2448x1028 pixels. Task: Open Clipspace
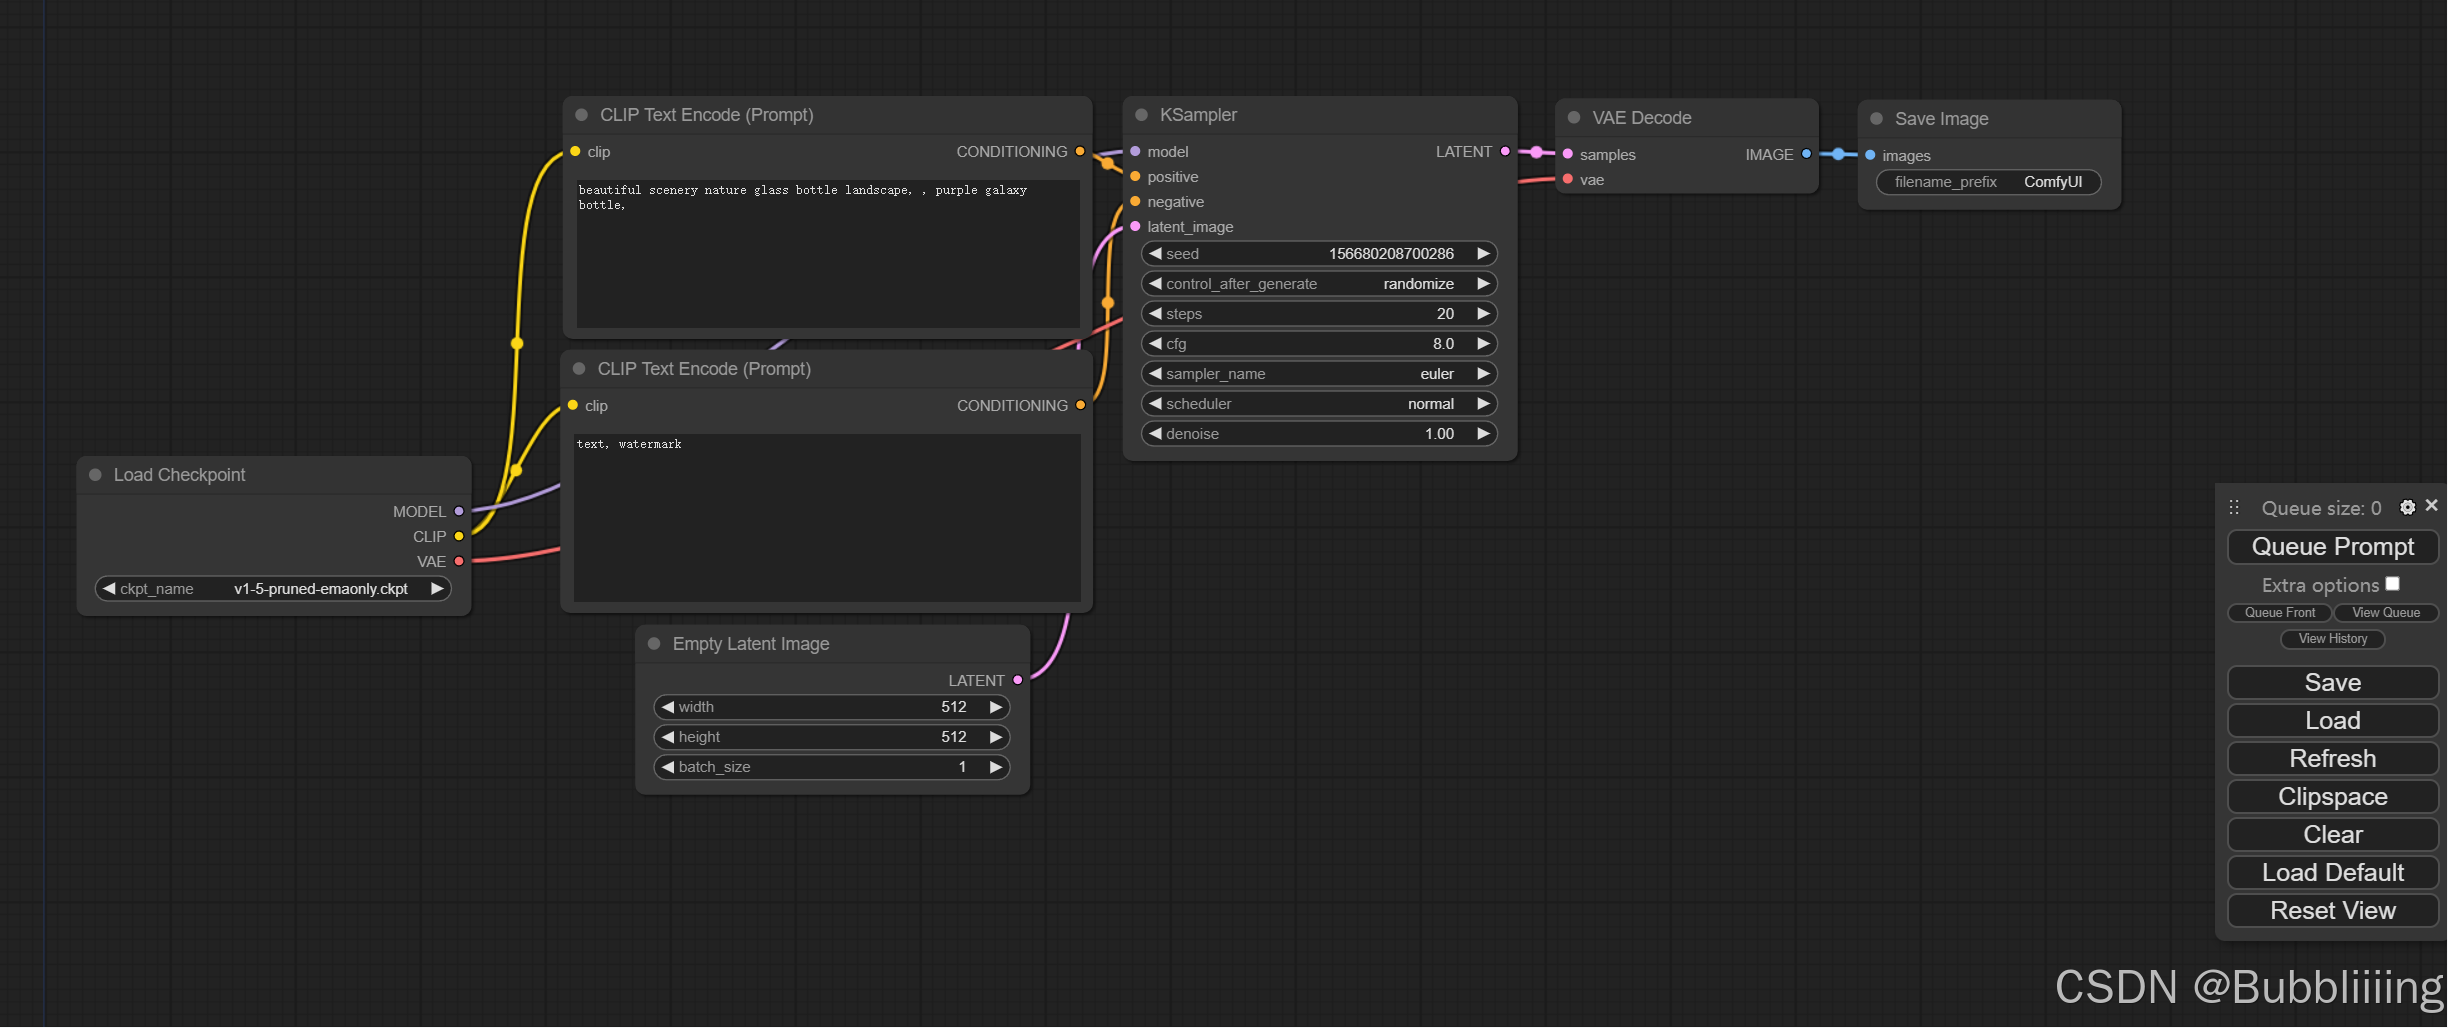[x=2333, y=797]
